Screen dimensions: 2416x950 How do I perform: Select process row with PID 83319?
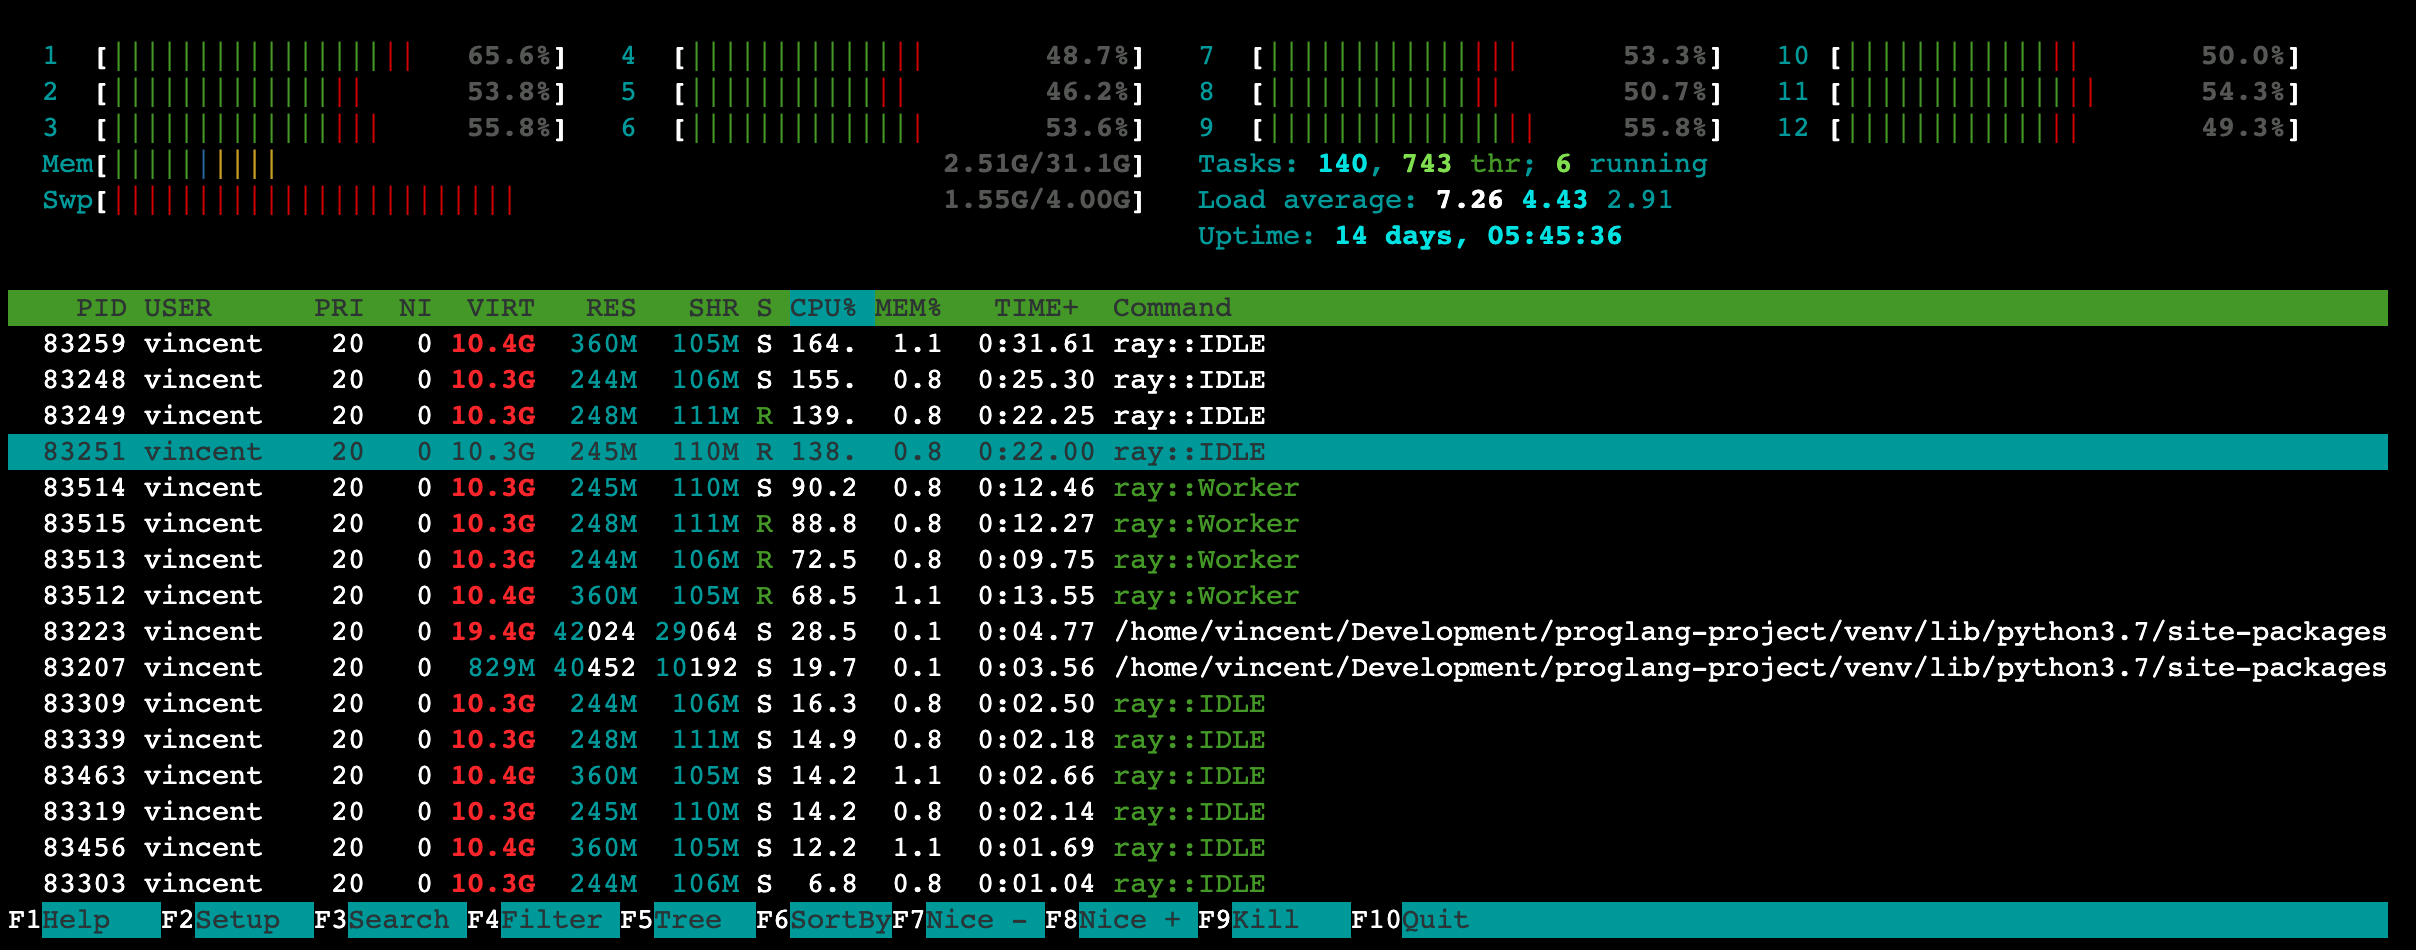click(1198, 812)
